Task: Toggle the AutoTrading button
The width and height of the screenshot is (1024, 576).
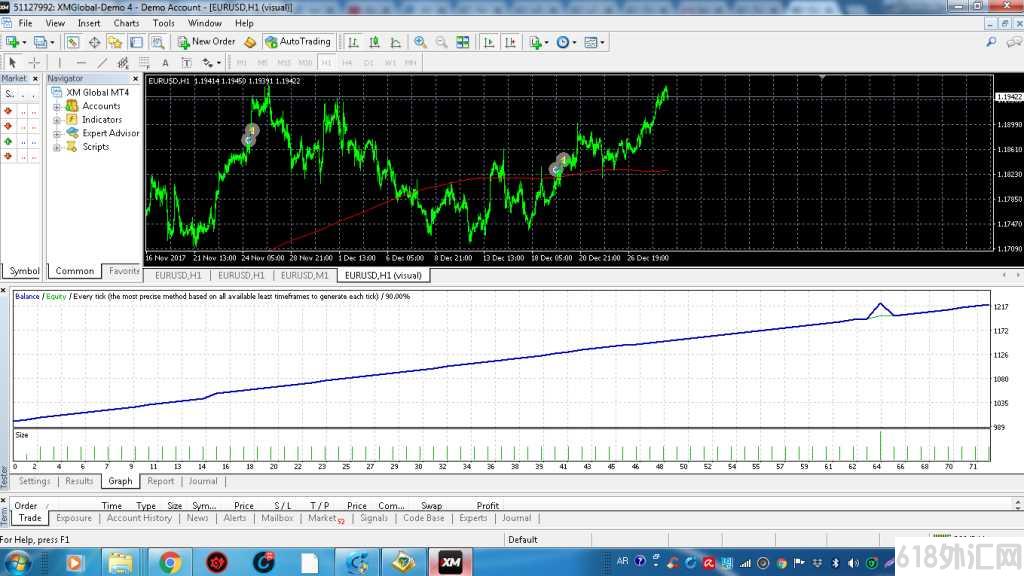Action: coord(298,42)
